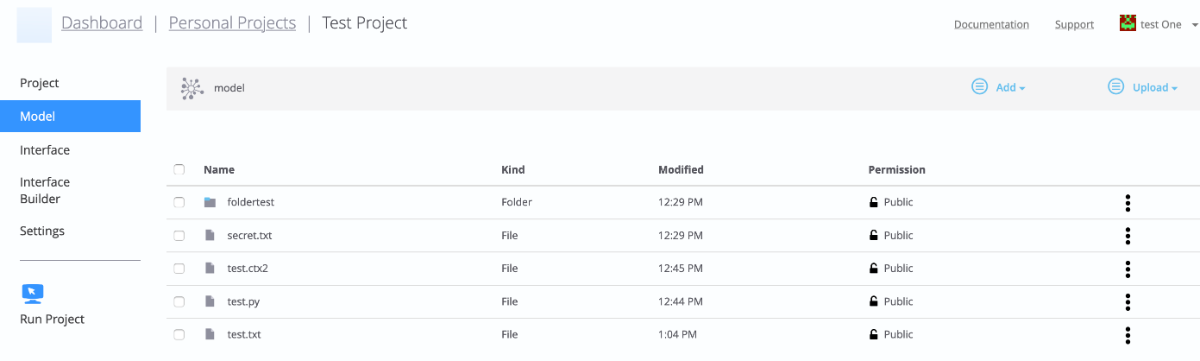Sort the file list by the Modified column header
1200x361 pixels.
[x=681, y=170]
